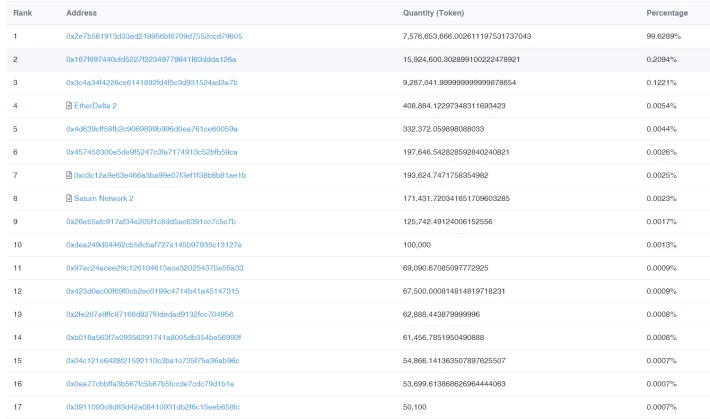
Task: Open rank 5 holder address 0x4d639cff58
Action: pos(152,129)
